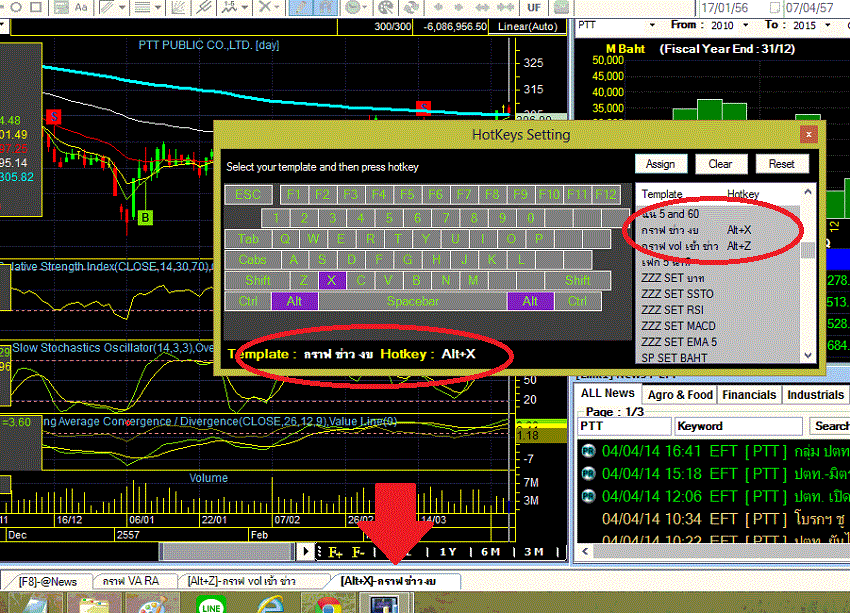Open the [F8]-@News workspace tab
This screenshot has height=613, width=850.
pyautogui.click(x=48, y=581)
